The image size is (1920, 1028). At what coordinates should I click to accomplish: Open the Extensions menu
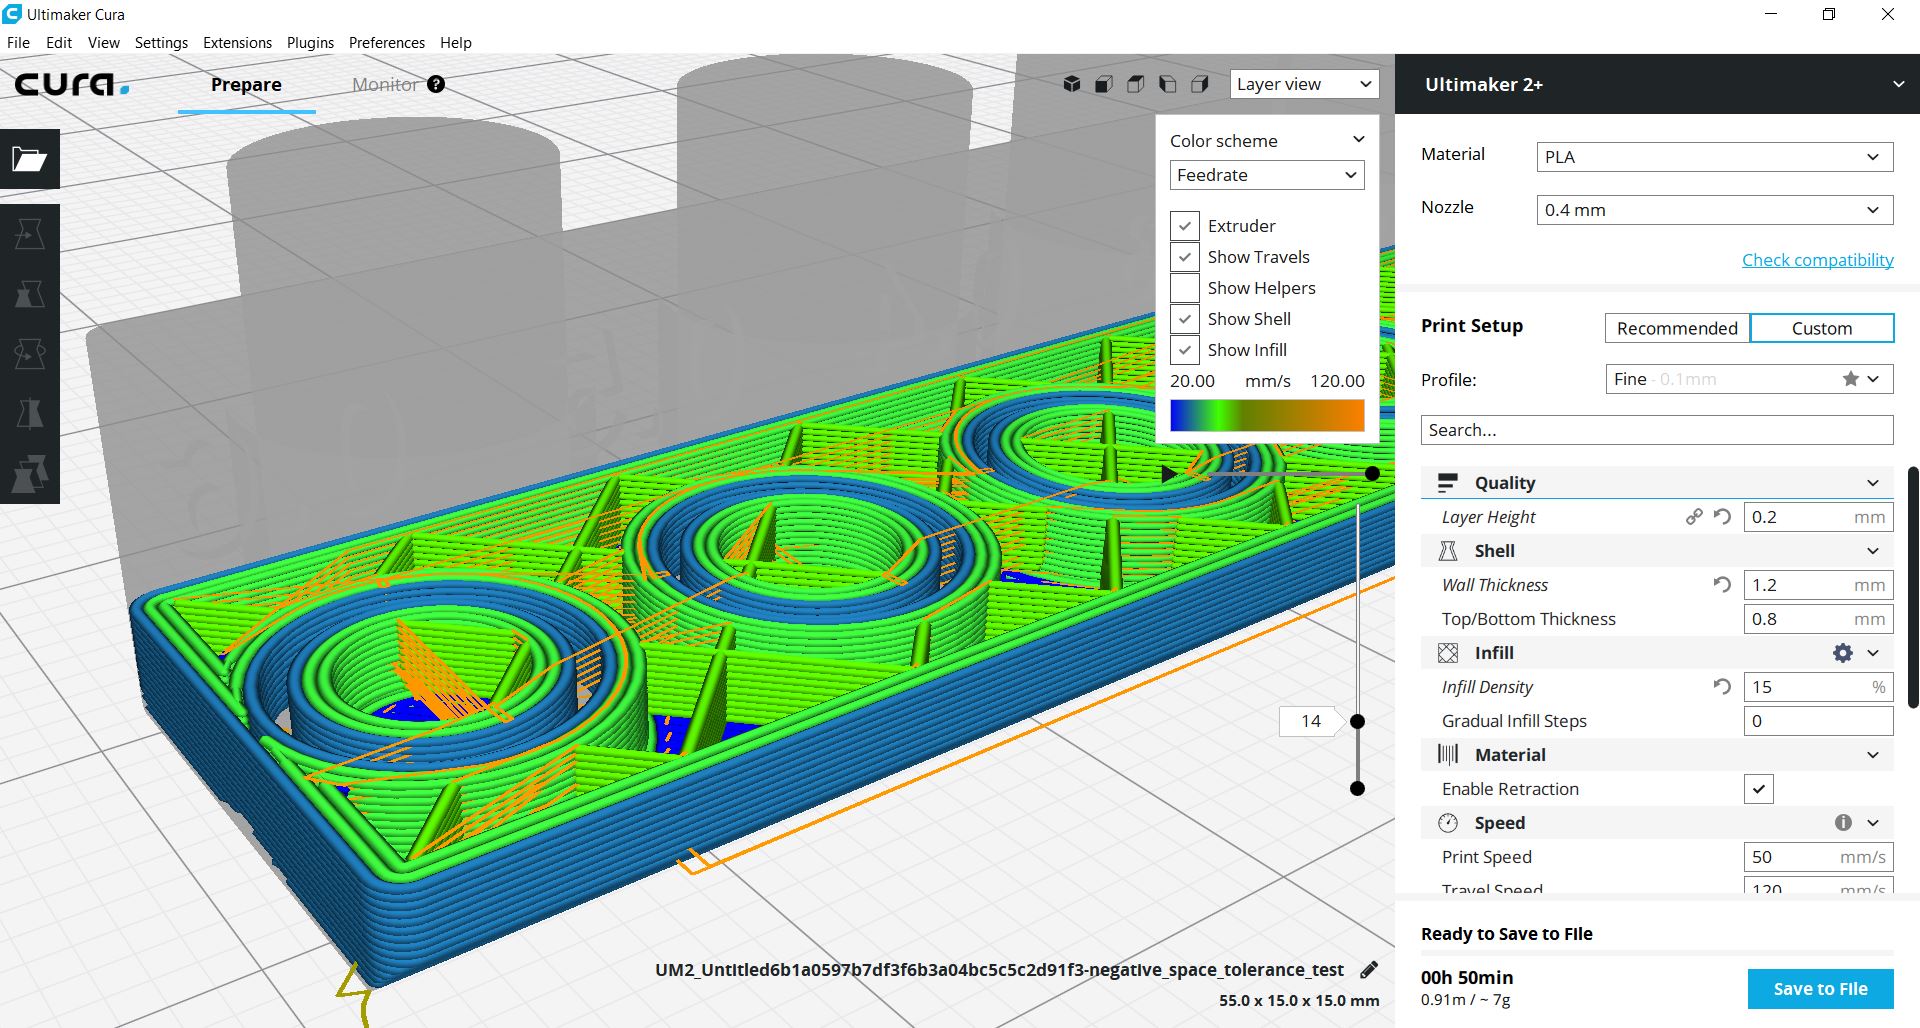[237, 43]
